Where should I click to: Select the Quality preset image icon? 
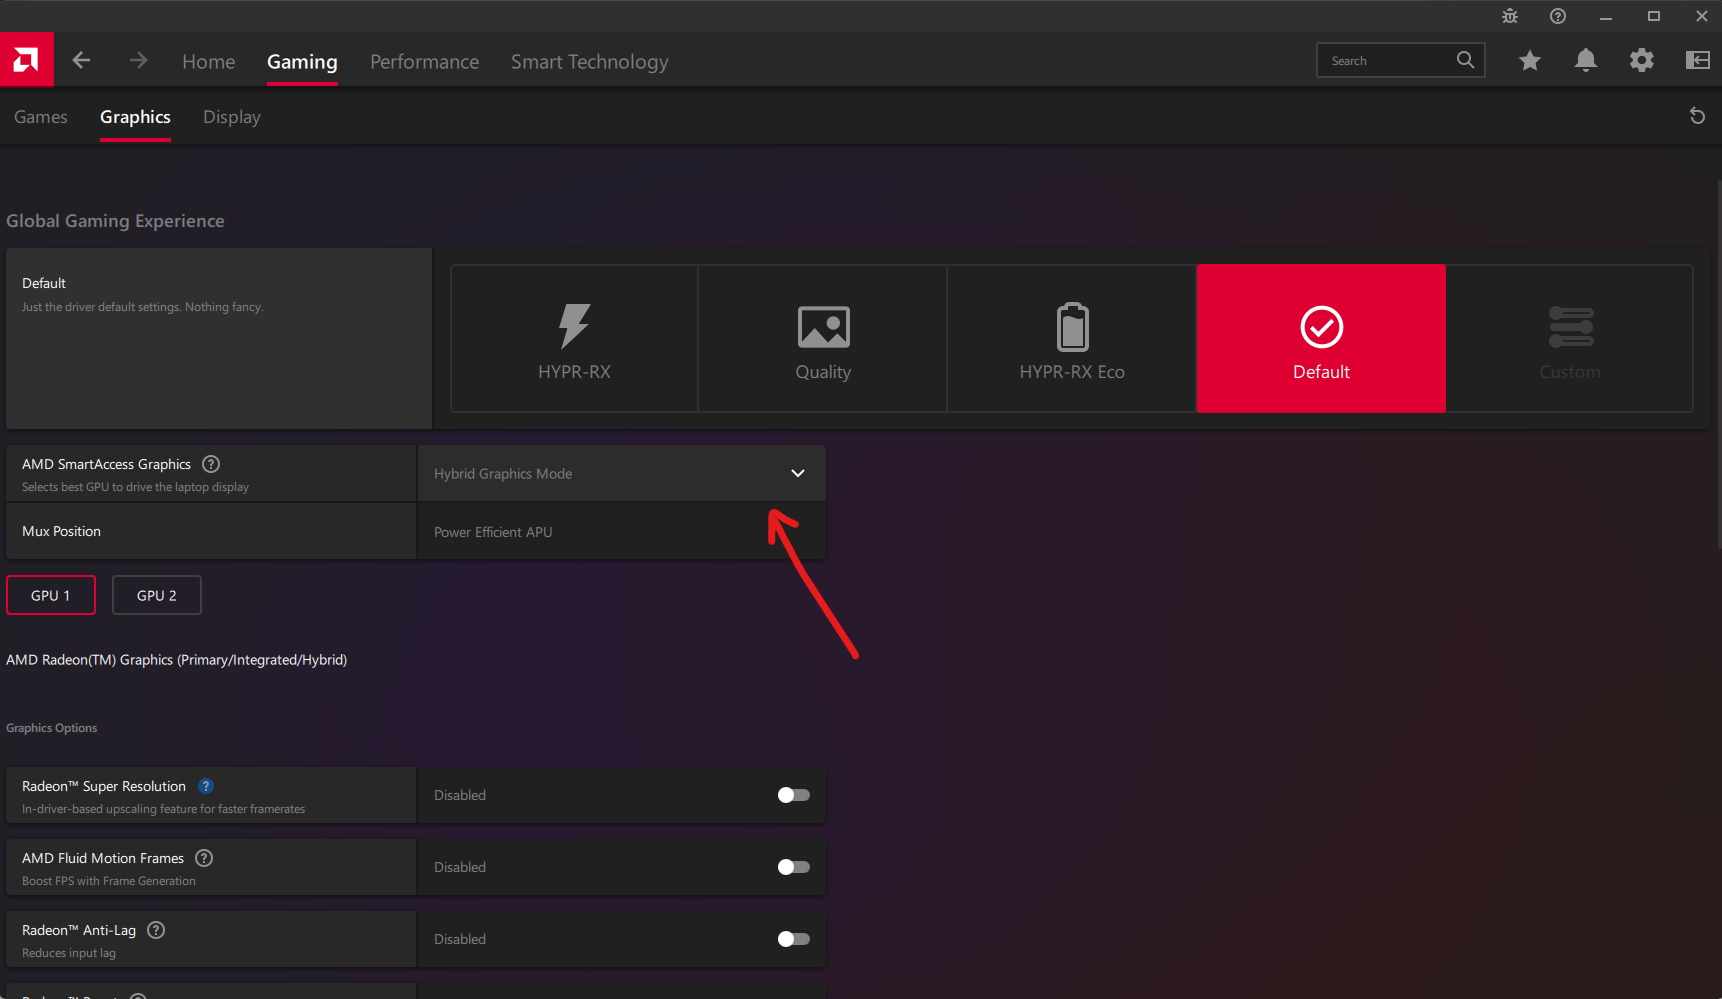[822, 326]
